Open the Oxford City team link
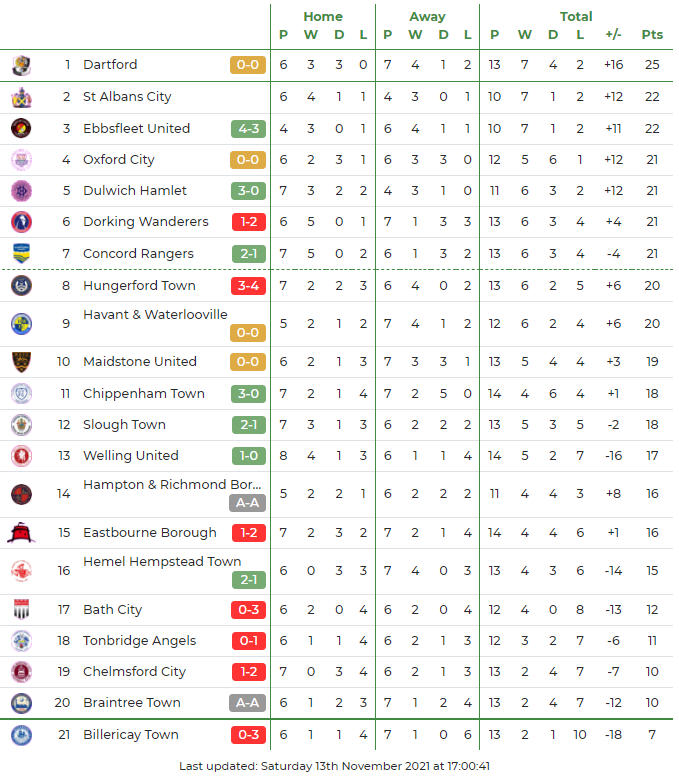 click(119, 159)
